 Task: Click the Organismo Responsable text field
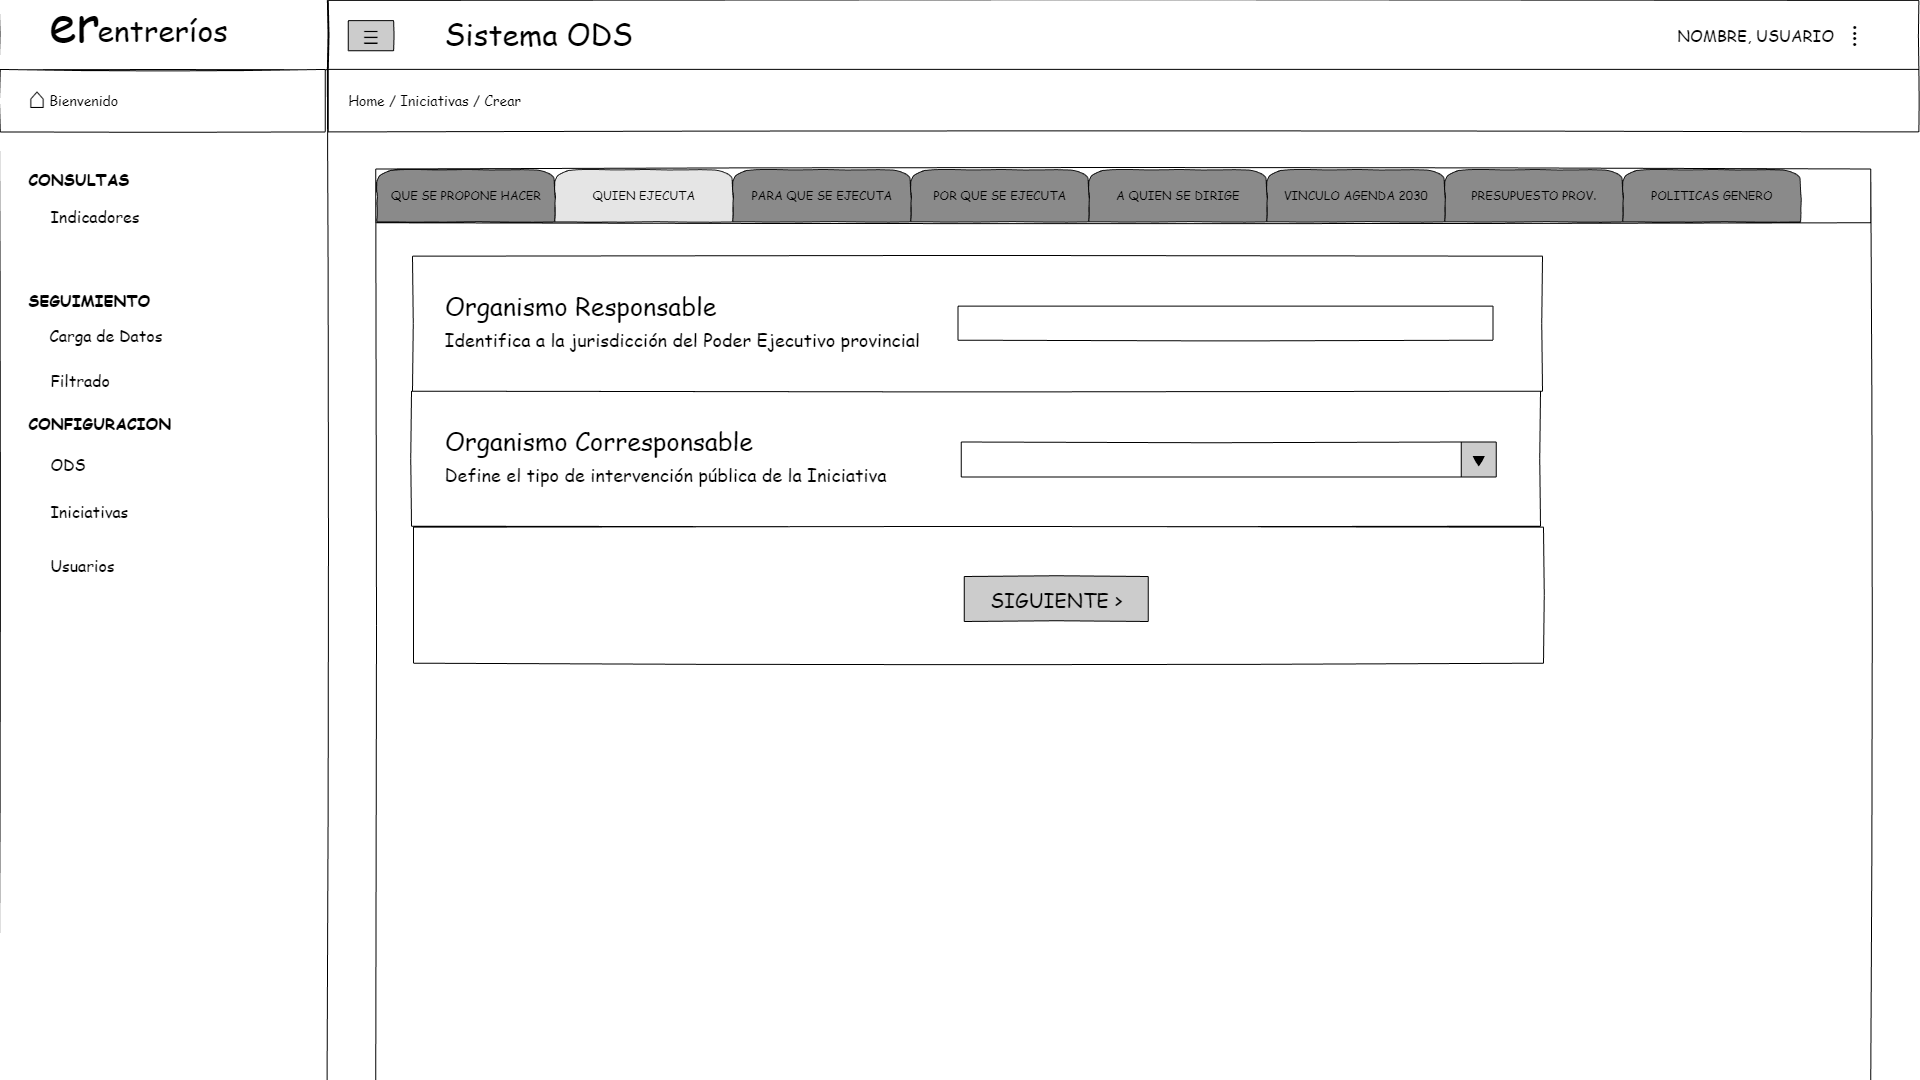pyautogui.click(x=1224, y=323)
